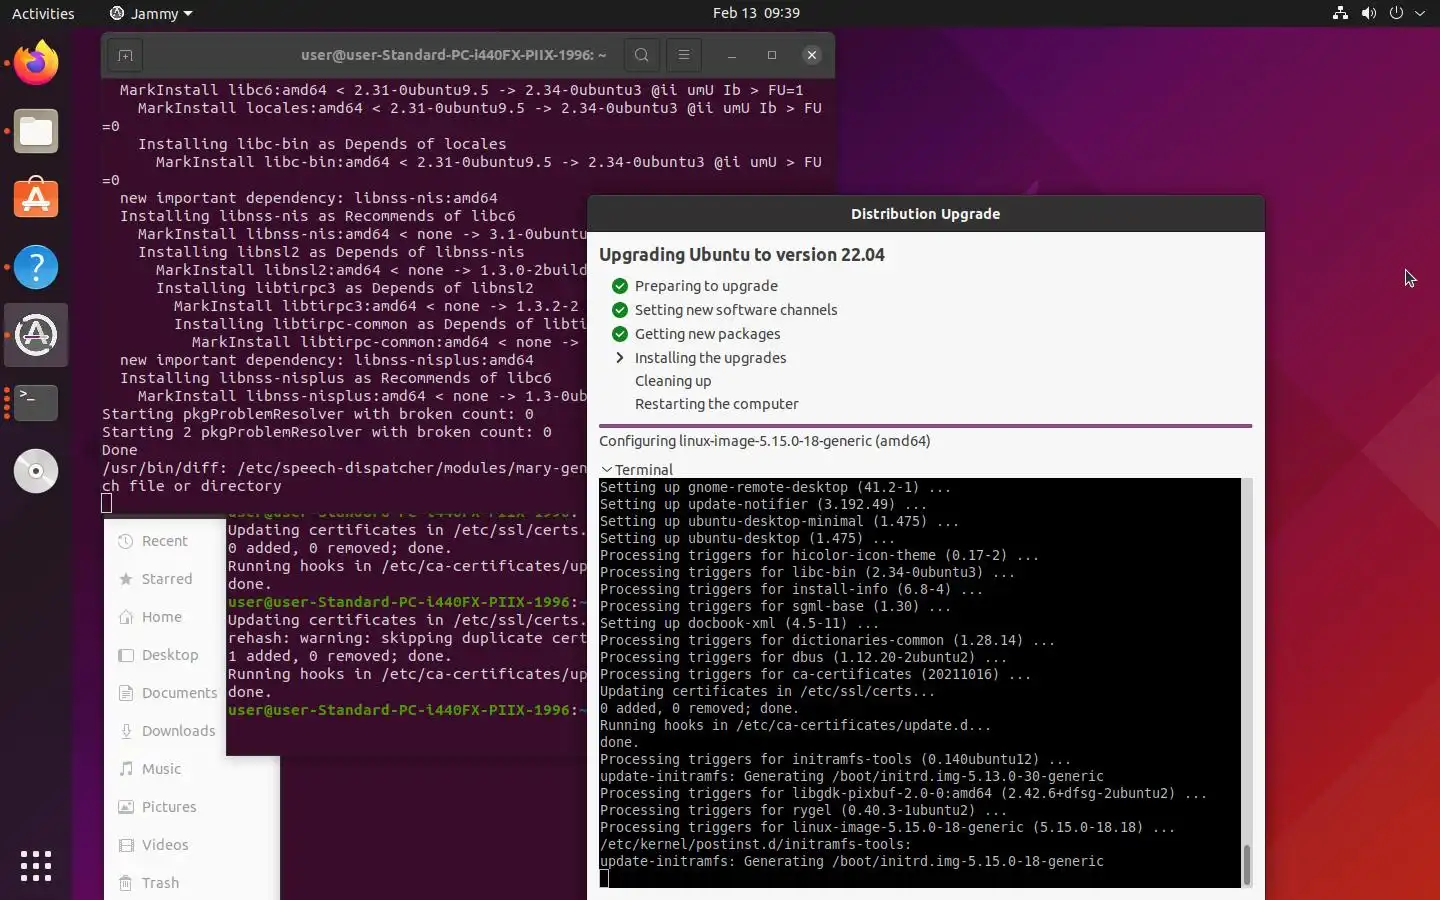
Task: Click 'Setting up update-notifier' output line
Action: tap(763, 505)
